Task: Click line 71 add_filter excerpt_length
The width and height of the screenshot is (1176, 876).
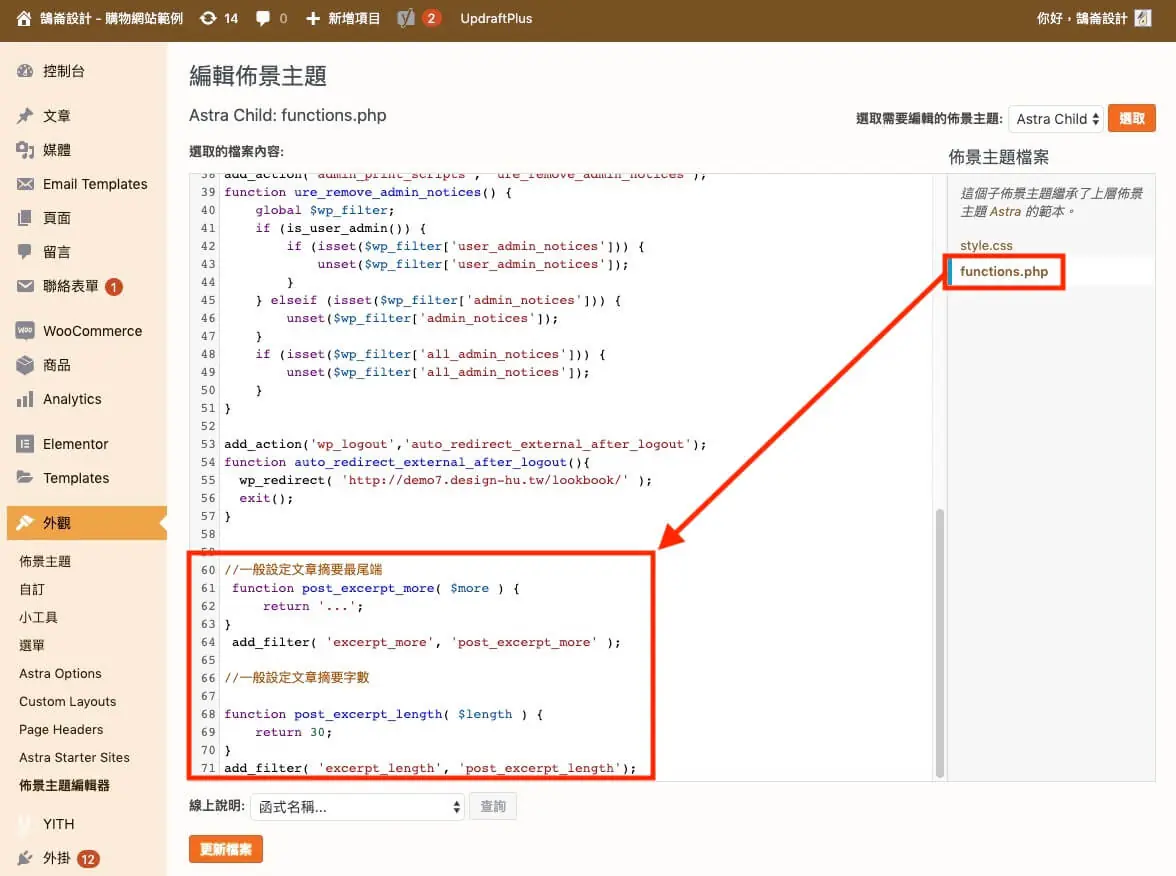Action: pos(430,768)
